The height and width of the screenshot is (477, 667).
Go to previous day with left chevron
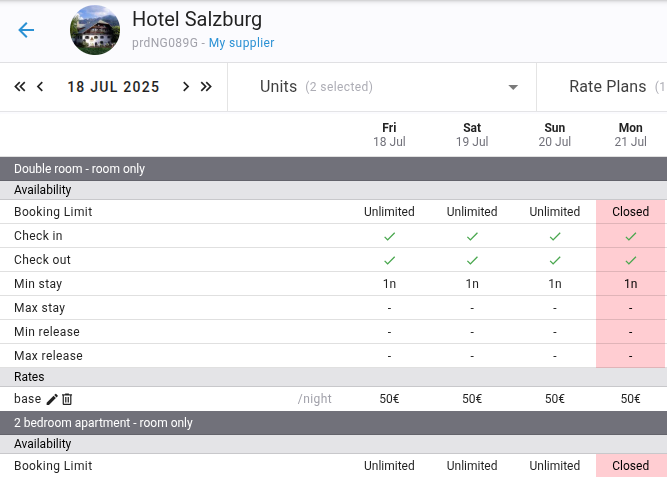40,87
